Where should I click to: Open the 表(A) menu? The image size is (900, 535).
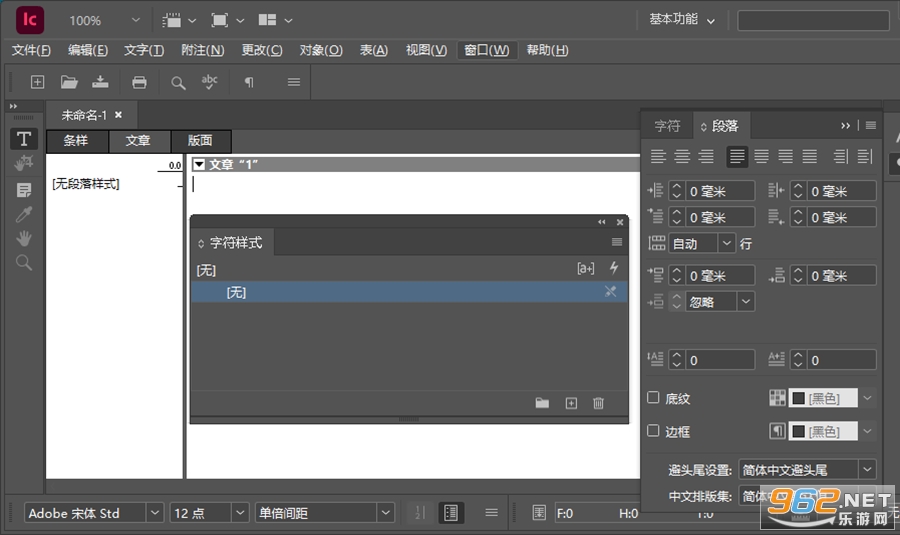[x=374, y=51]
